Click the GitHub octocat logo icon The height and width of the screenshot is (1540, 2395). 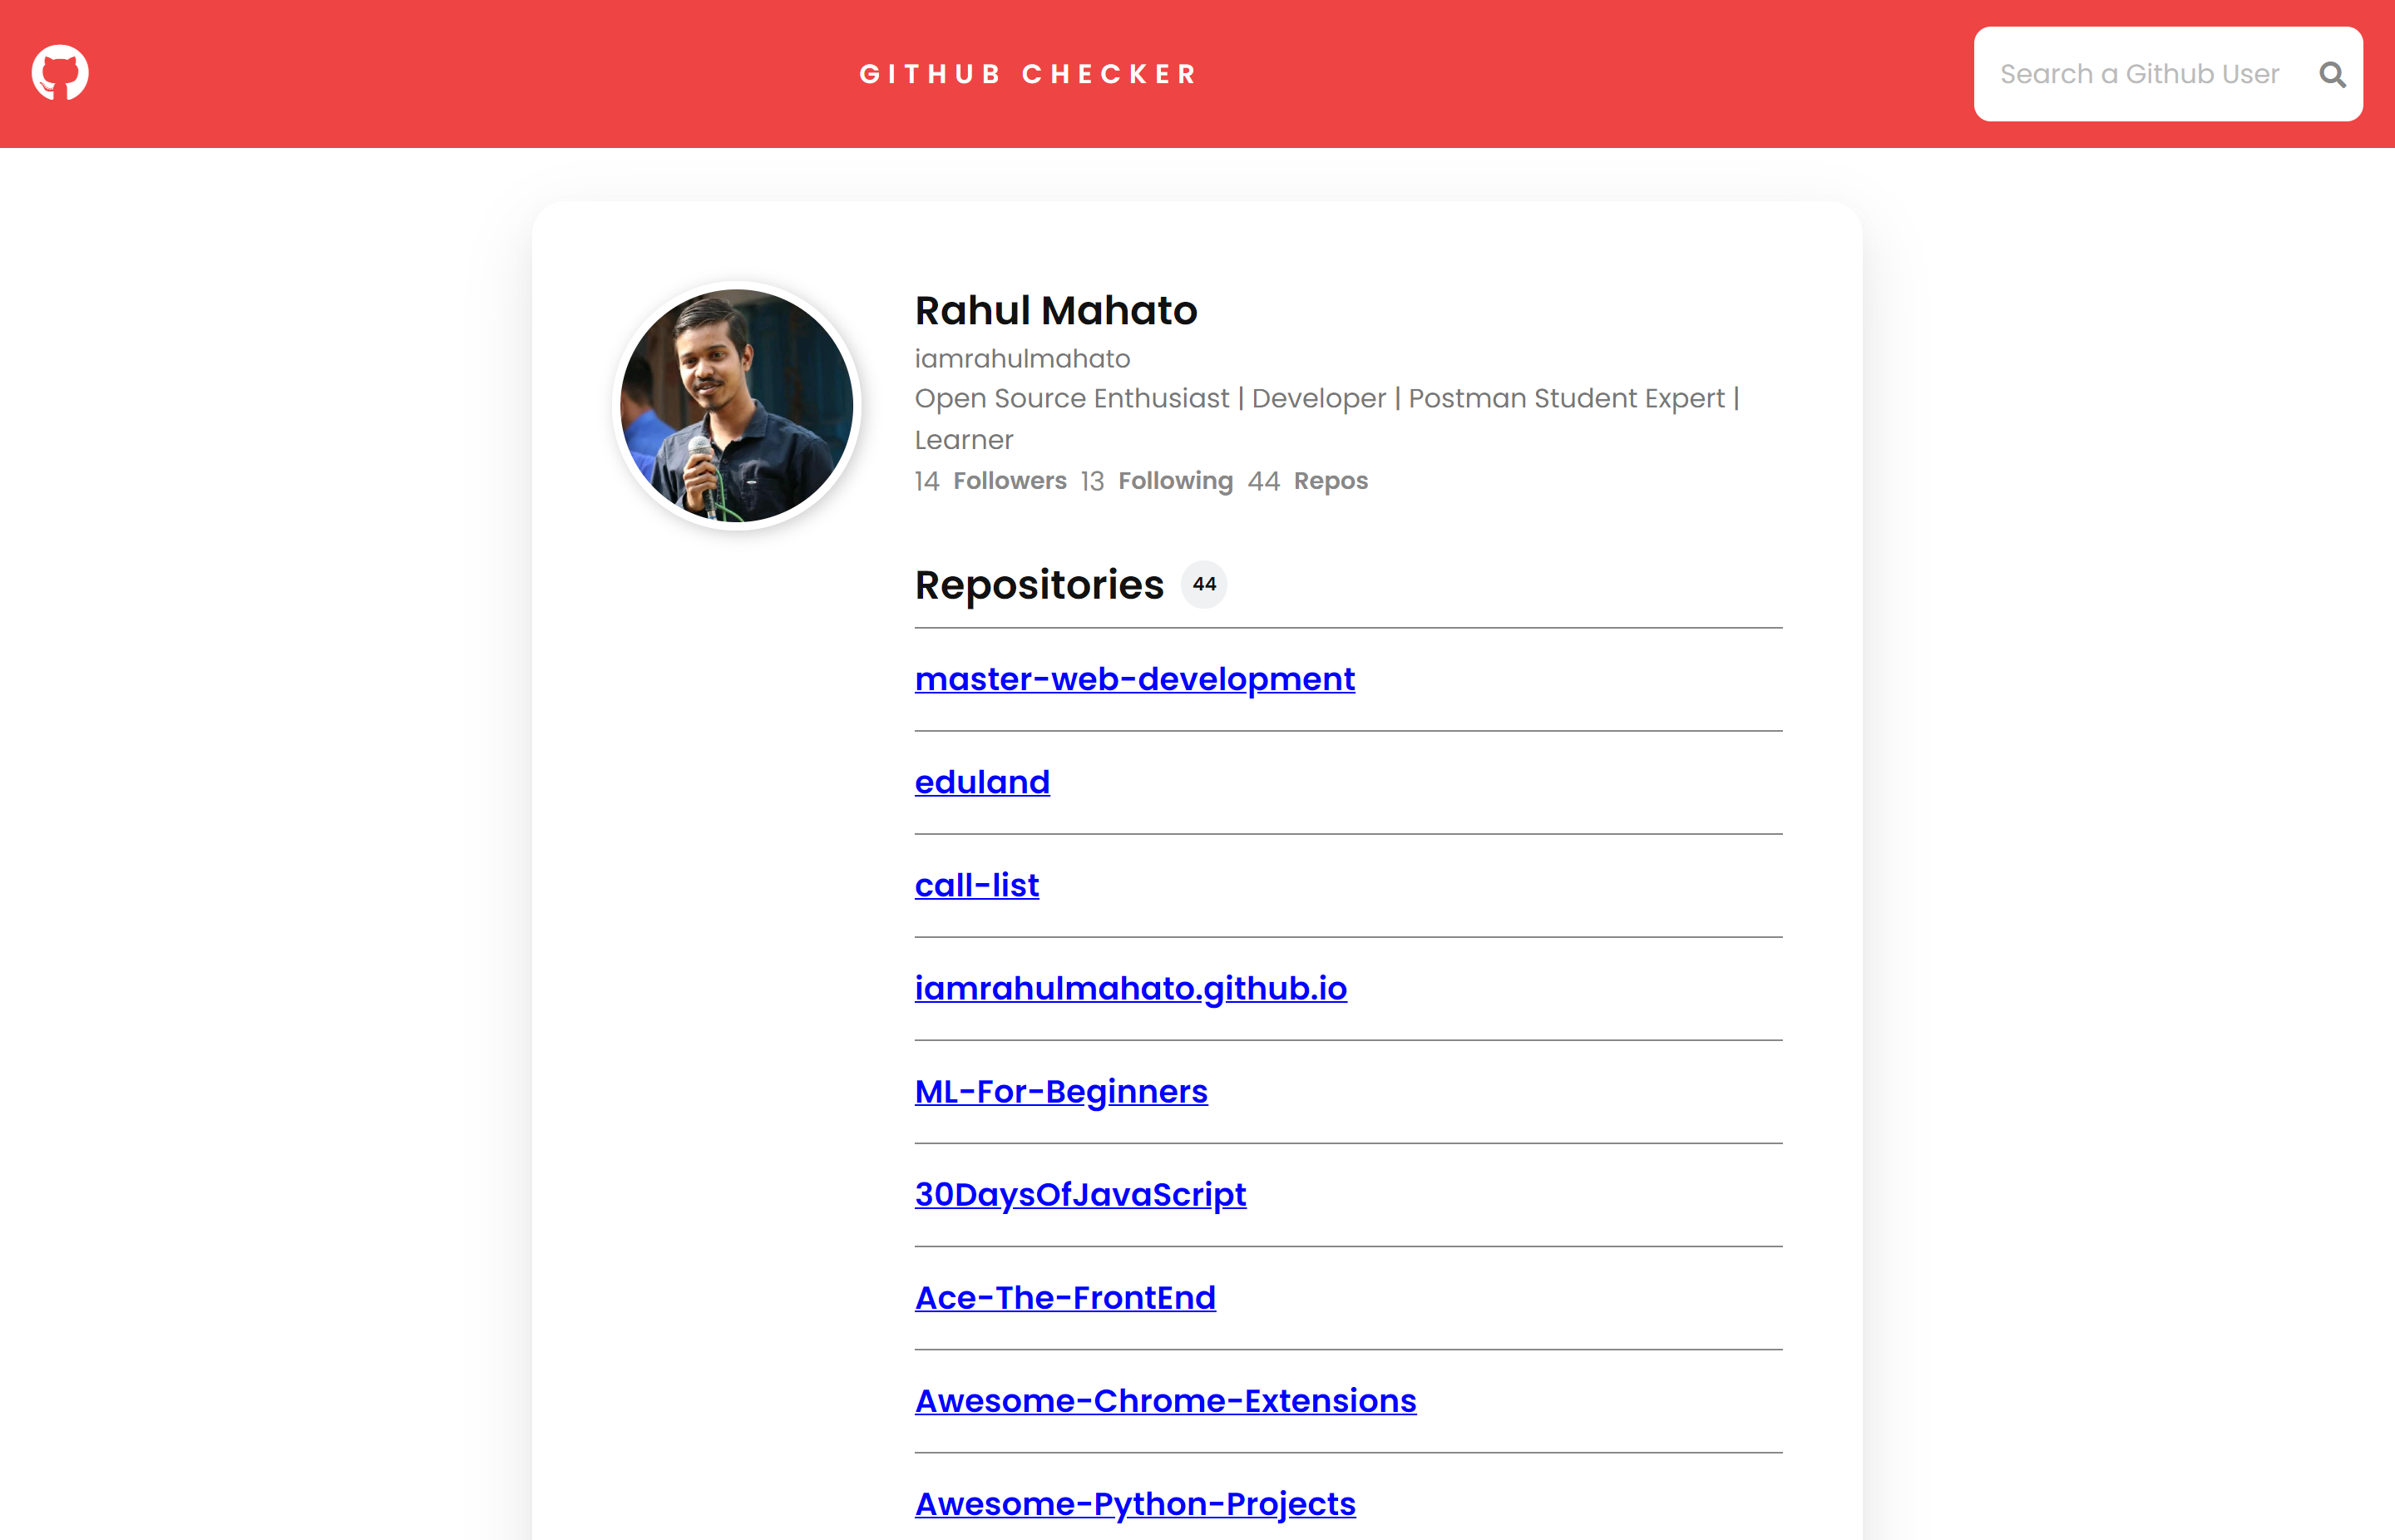tap(60, 73)
